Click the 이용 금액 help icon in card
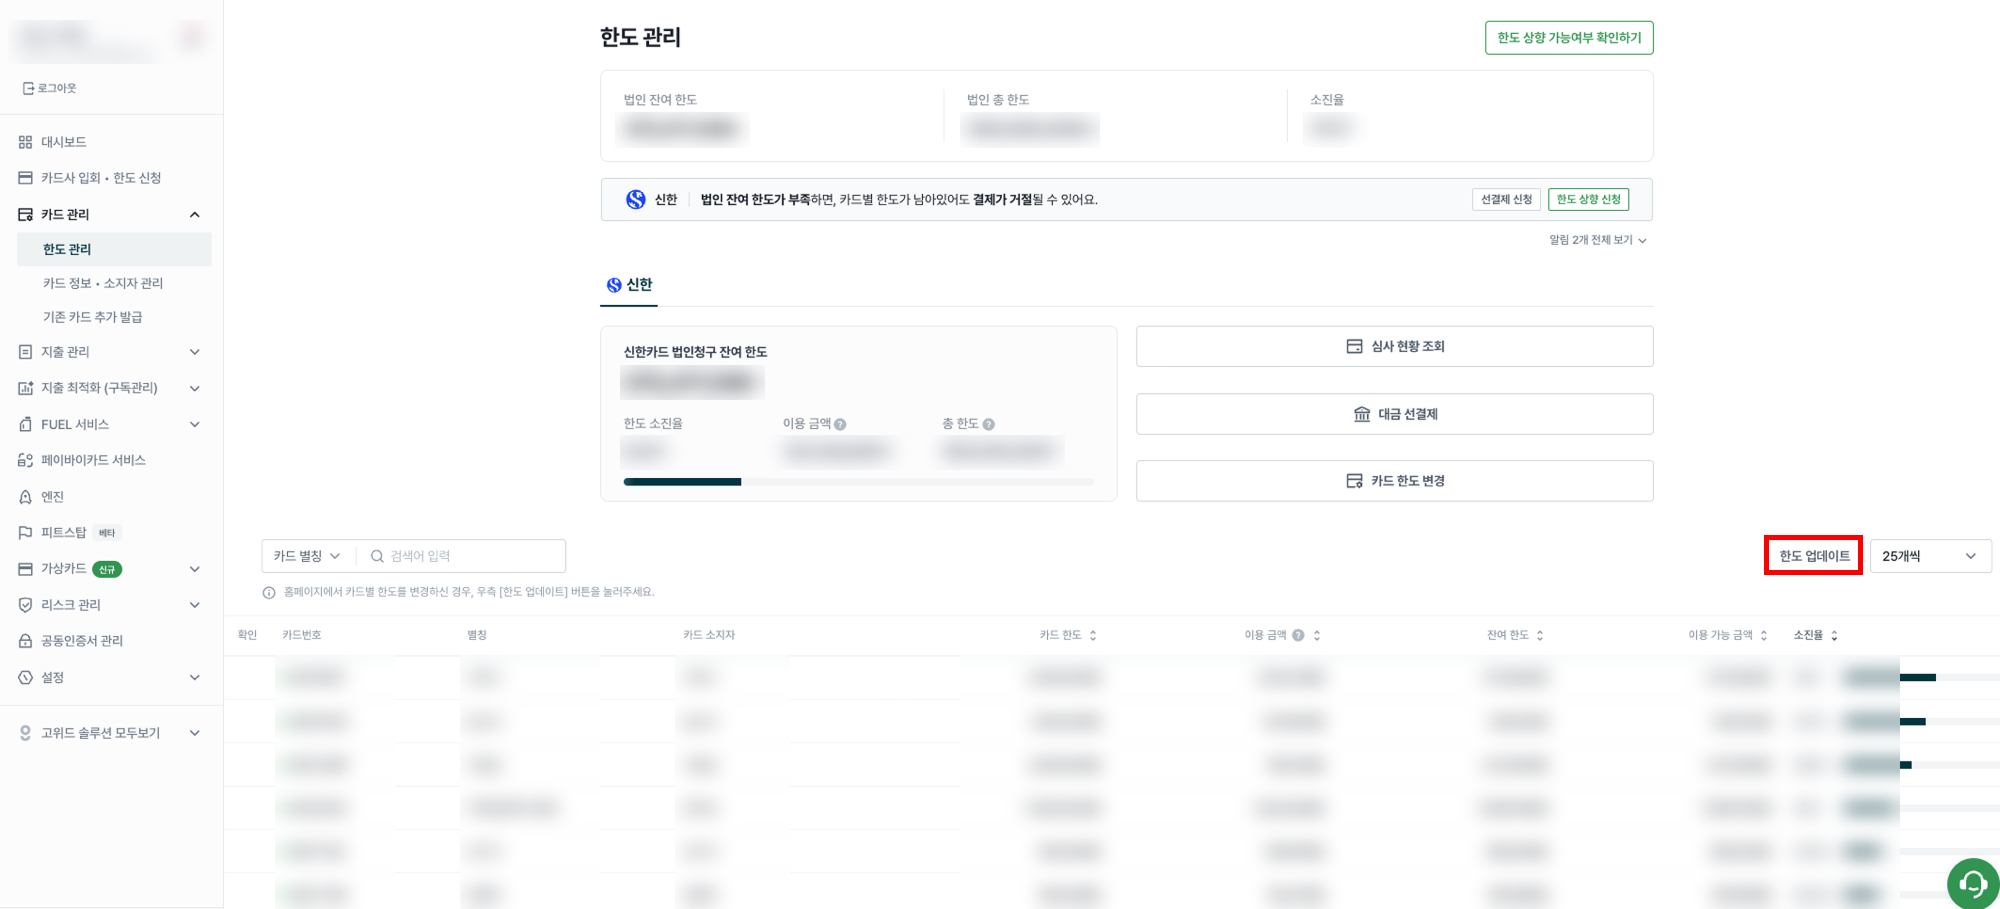 pos(840,424)
